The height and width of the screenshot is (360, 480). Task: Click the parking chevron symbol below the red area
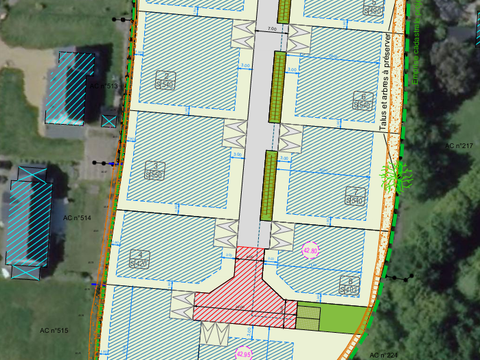(215, 334)
